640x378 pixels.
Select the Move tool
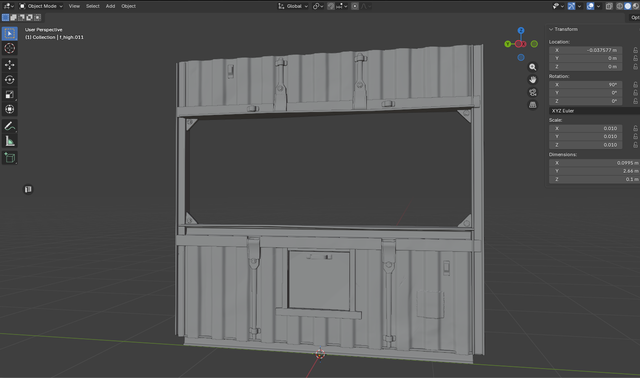point(9,64)
